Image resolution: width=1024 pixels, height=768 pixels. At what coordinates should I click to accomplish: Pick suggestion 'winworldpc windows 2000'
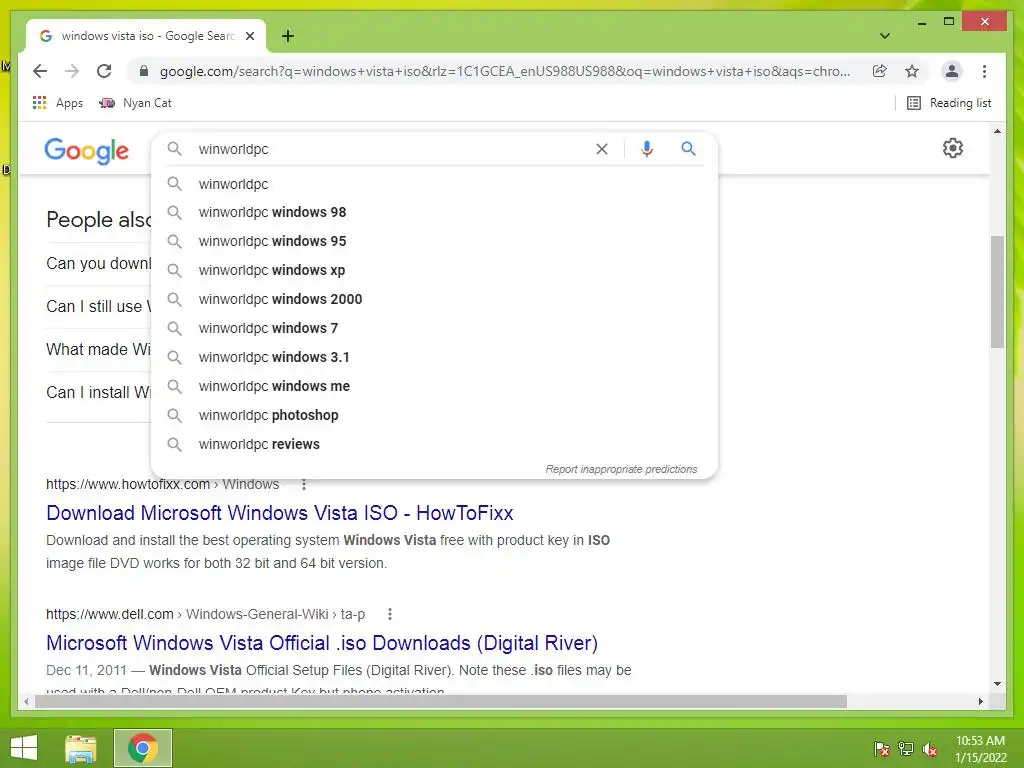tap(434, 299)
